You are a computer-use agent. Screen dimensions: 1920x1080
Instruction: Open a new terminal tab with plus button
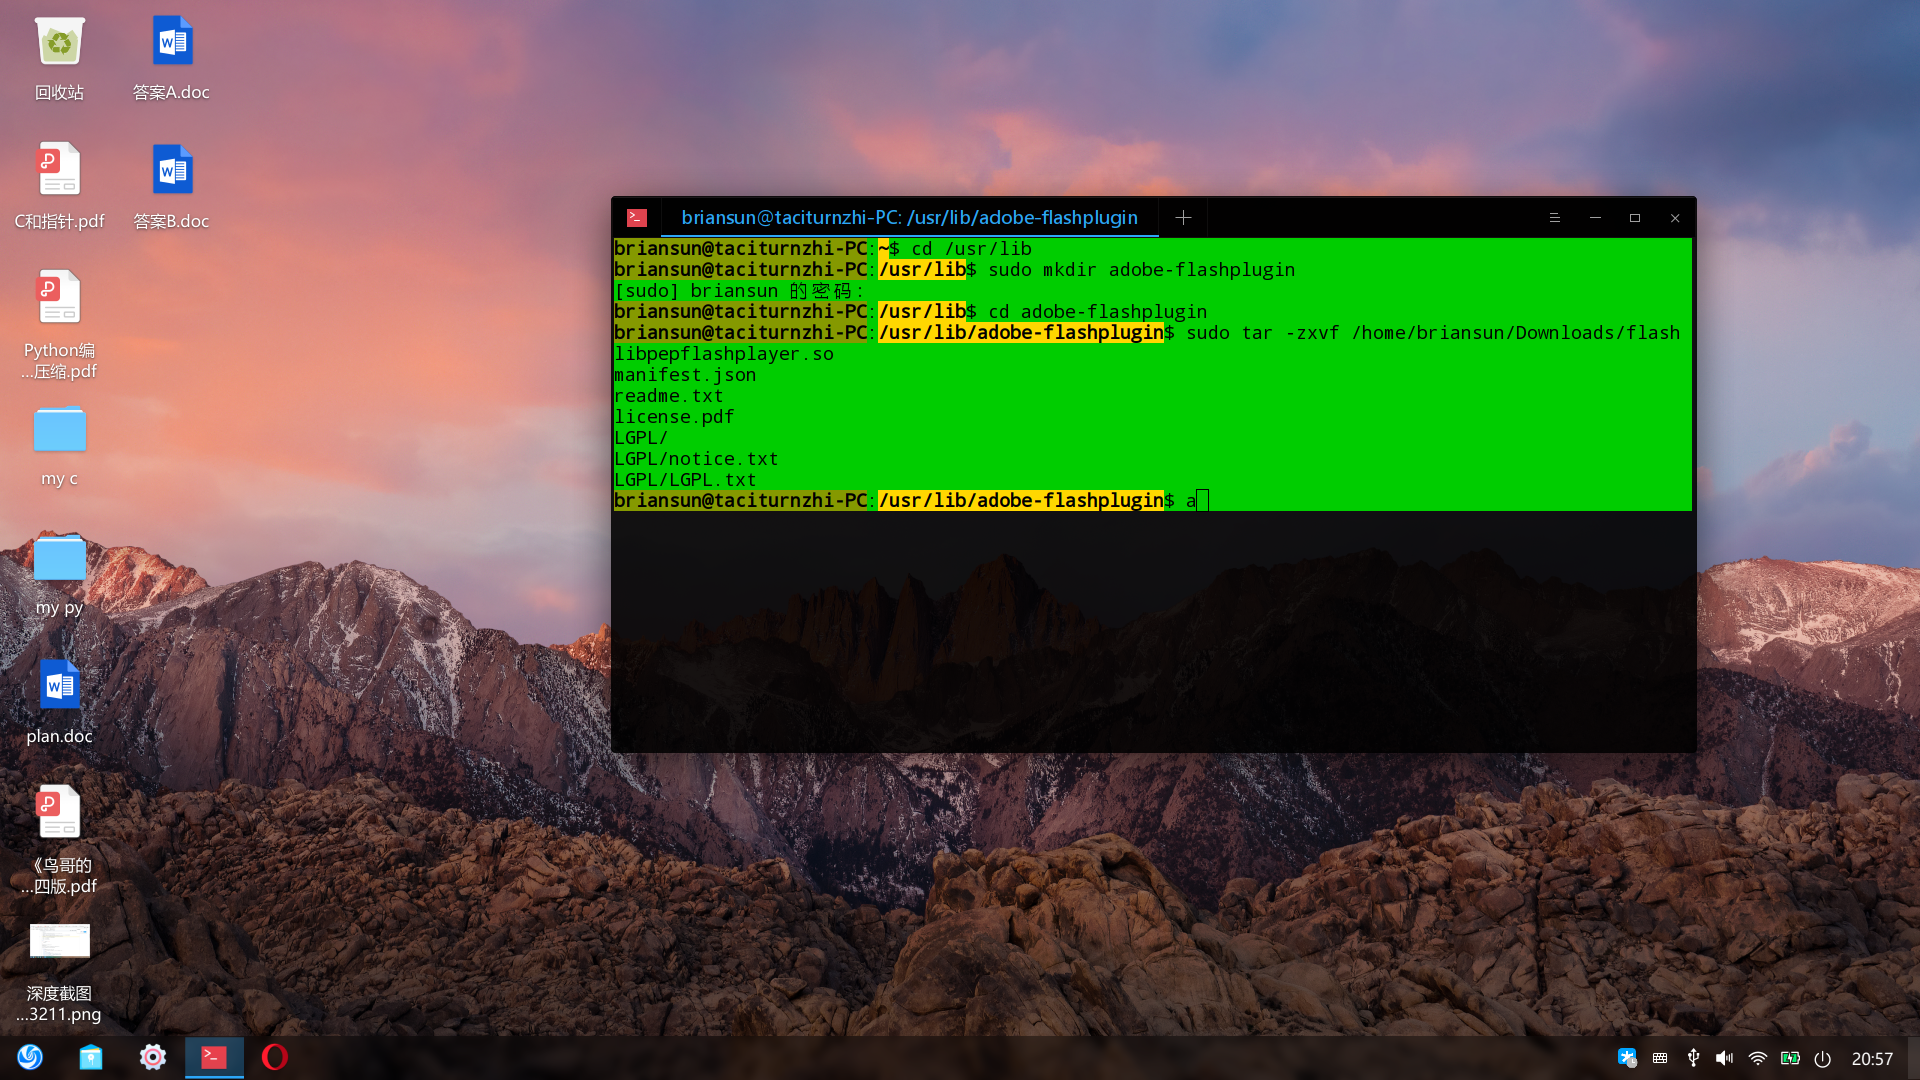point(1183,218)
